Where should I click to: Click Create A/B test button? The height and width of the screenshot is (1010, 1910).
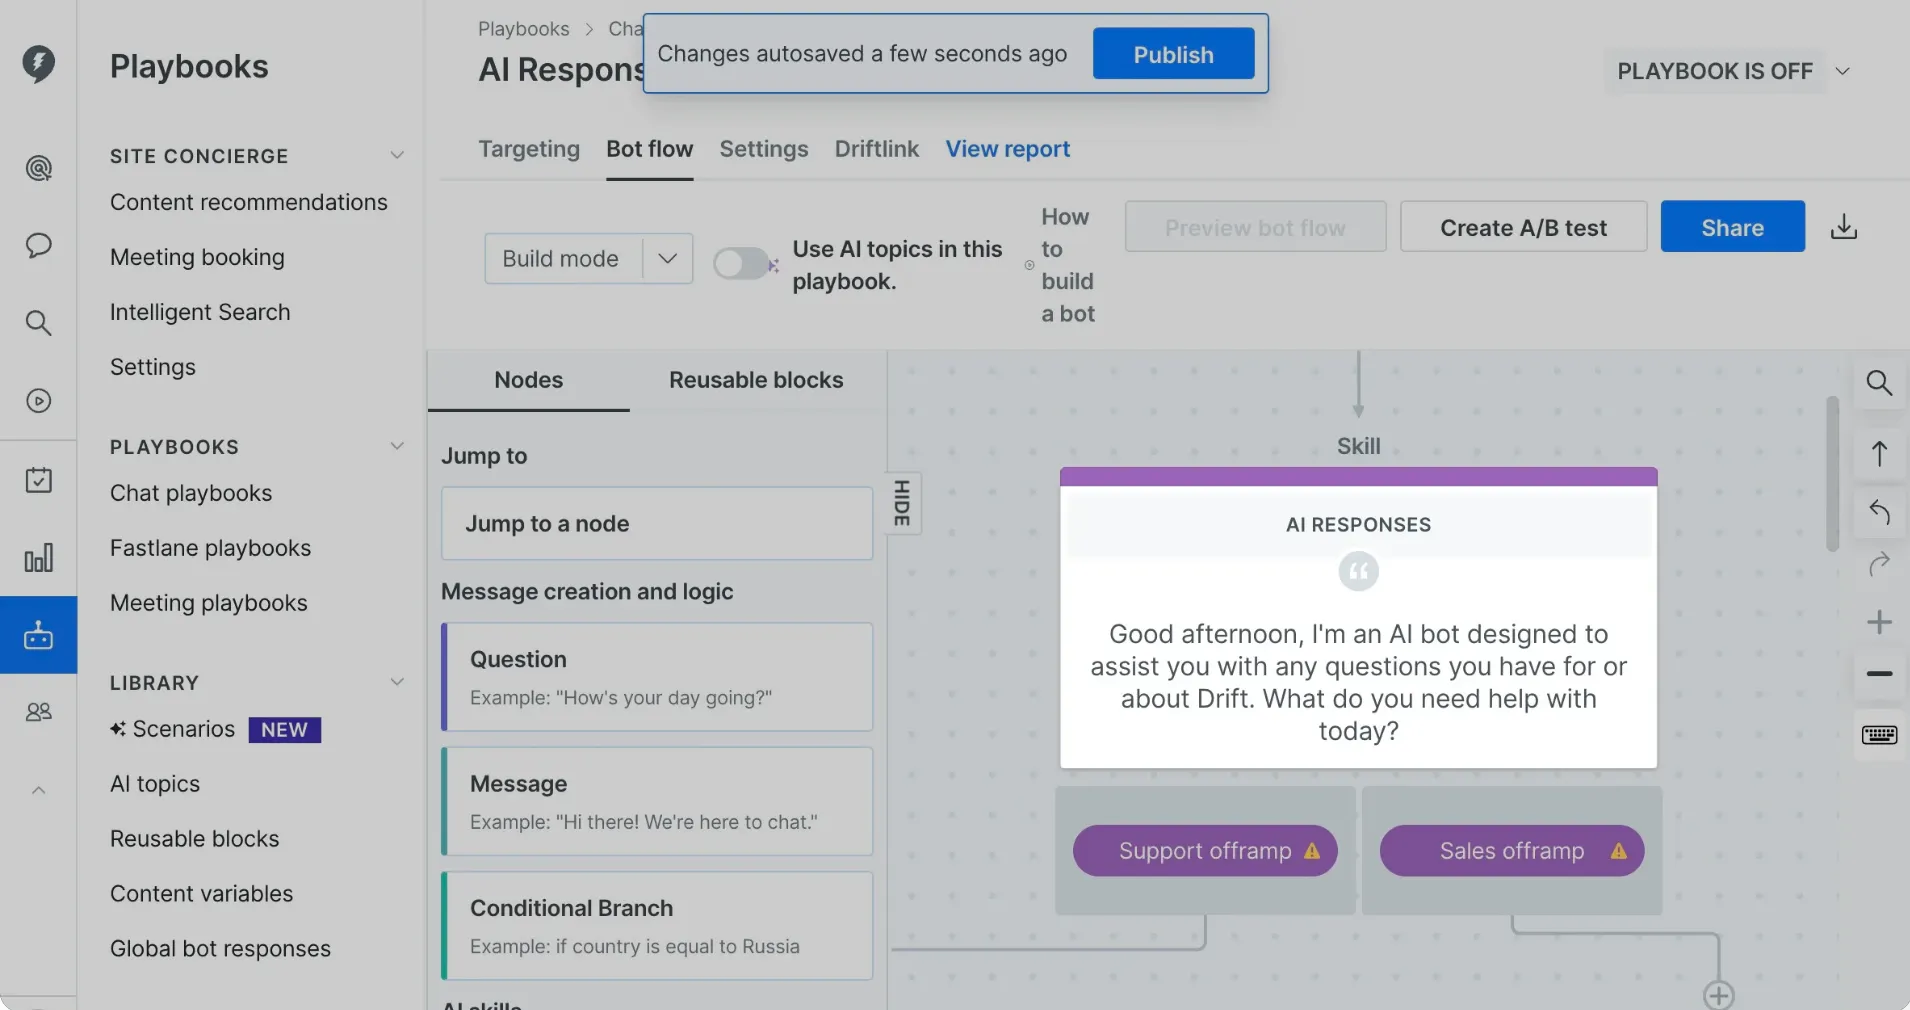[1523, 228]
